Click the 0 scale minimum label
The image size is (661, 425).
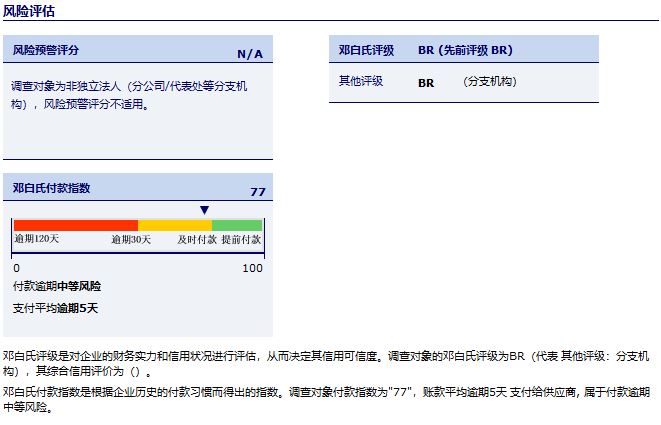[16, 268]
